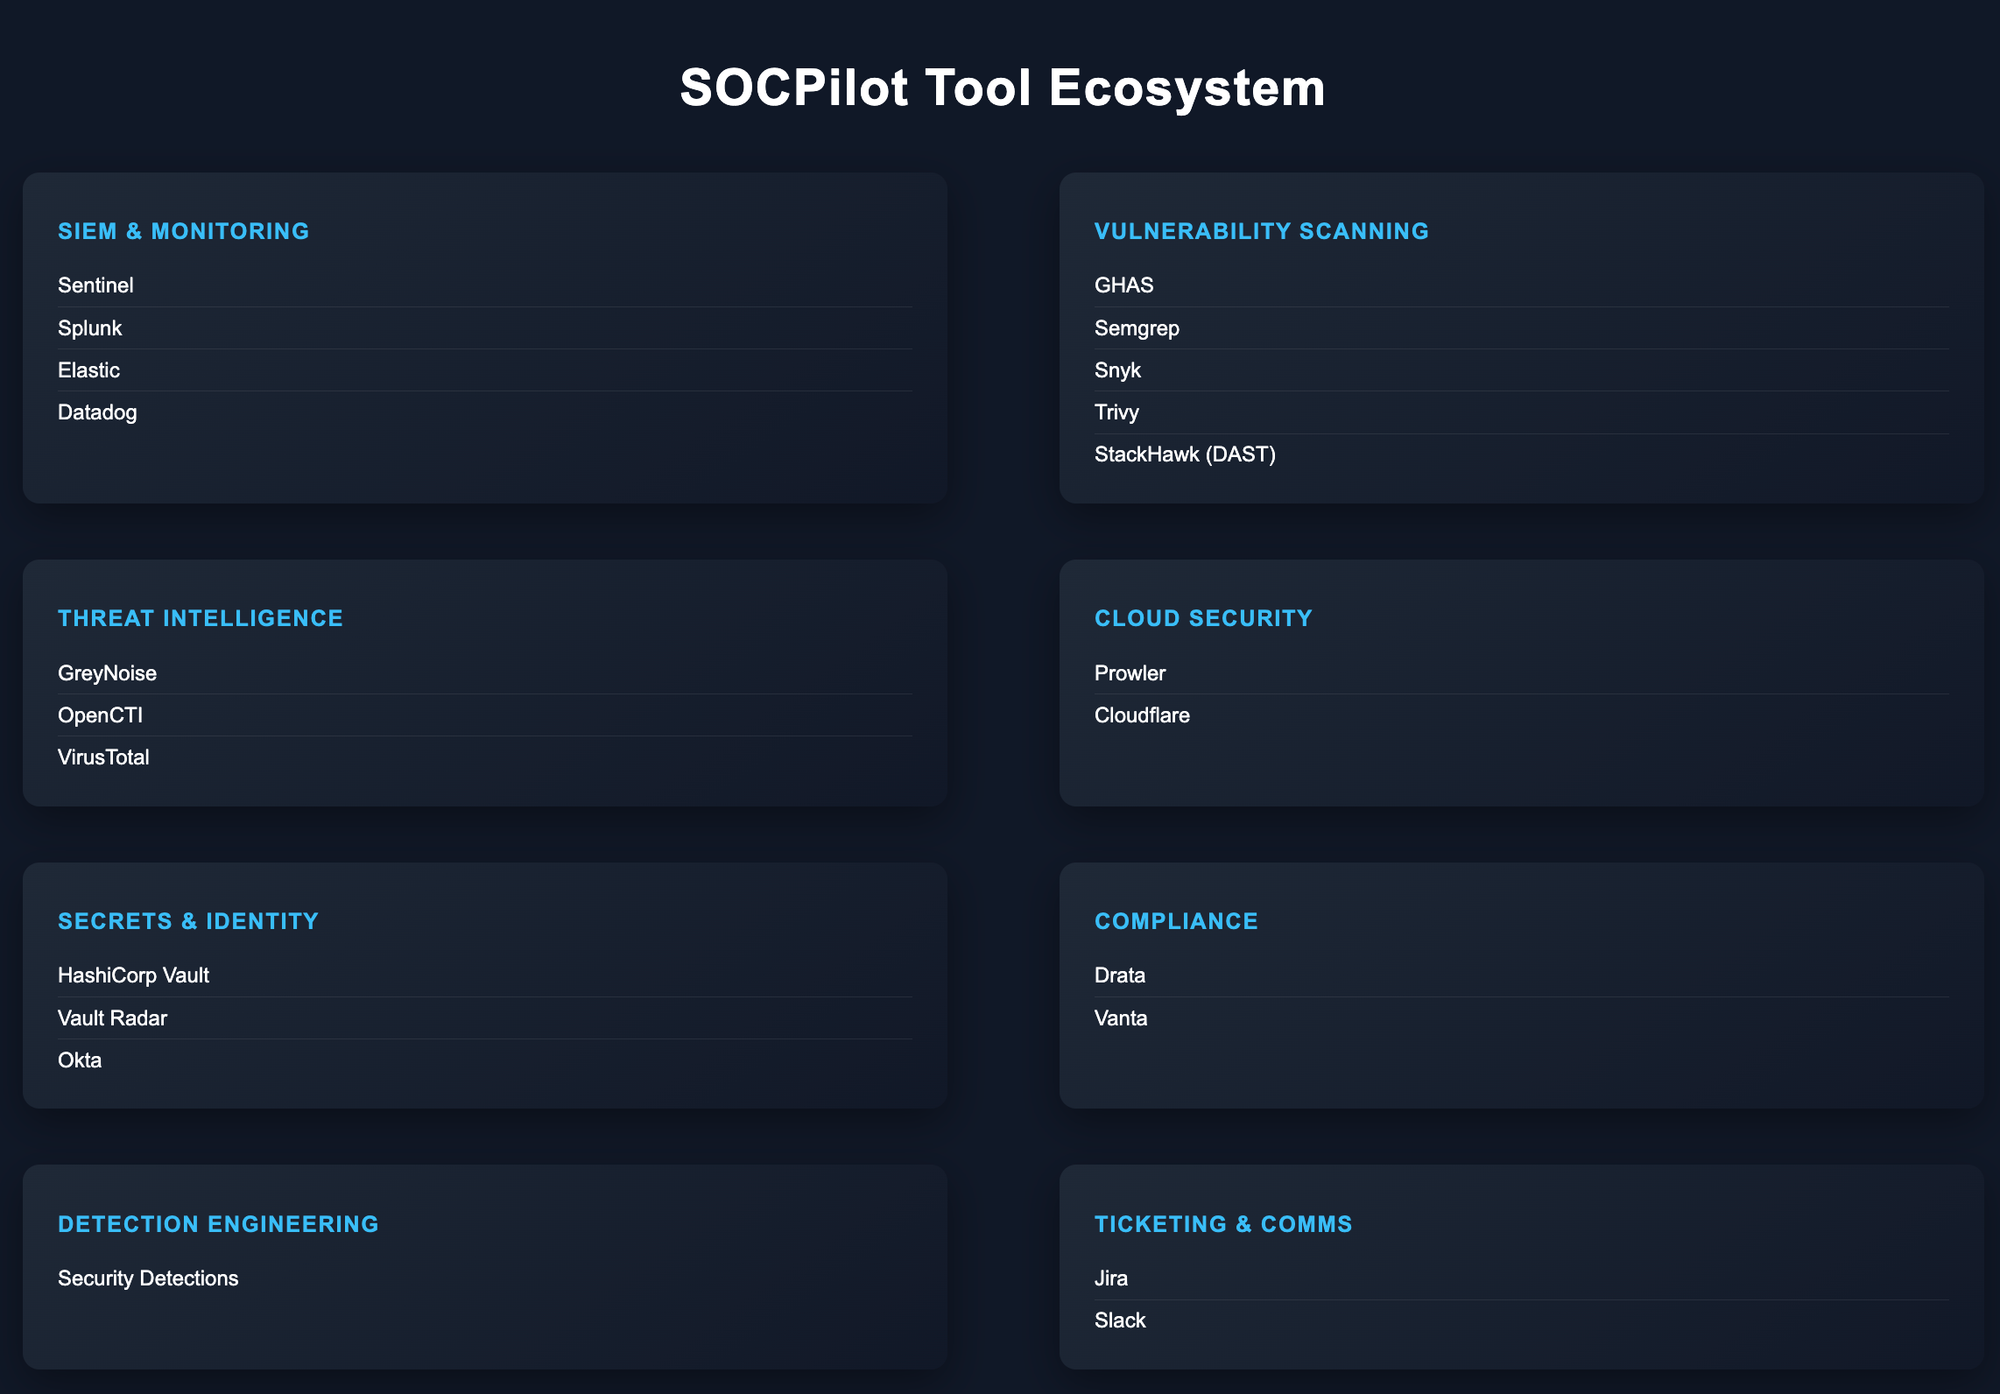The height and width of the screenshot is (1394, 2000).
Task: Click the Security Detections item
Action: tap(148, 1278)
